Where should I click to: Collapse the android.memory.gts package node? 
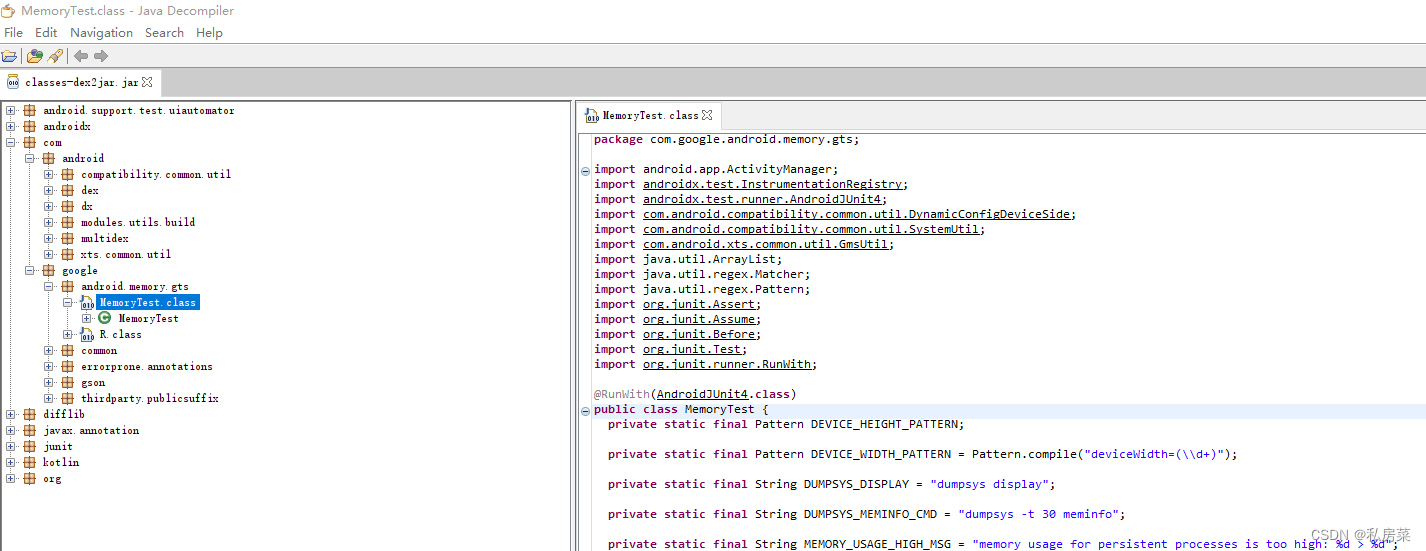[x=49, y=286]
